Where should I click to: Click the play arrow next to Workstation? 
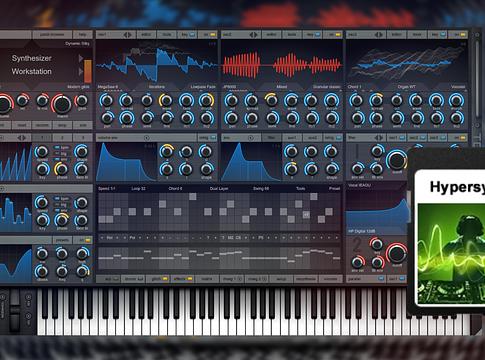pyautogui.click(x=81, y=71)
